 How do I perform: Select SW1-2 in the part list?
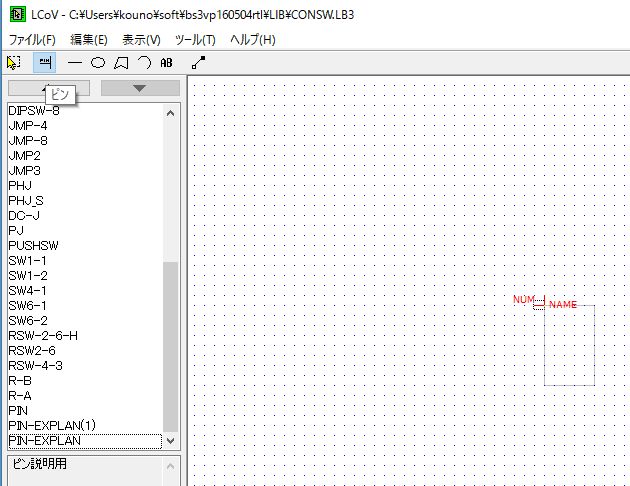(85, 276)
